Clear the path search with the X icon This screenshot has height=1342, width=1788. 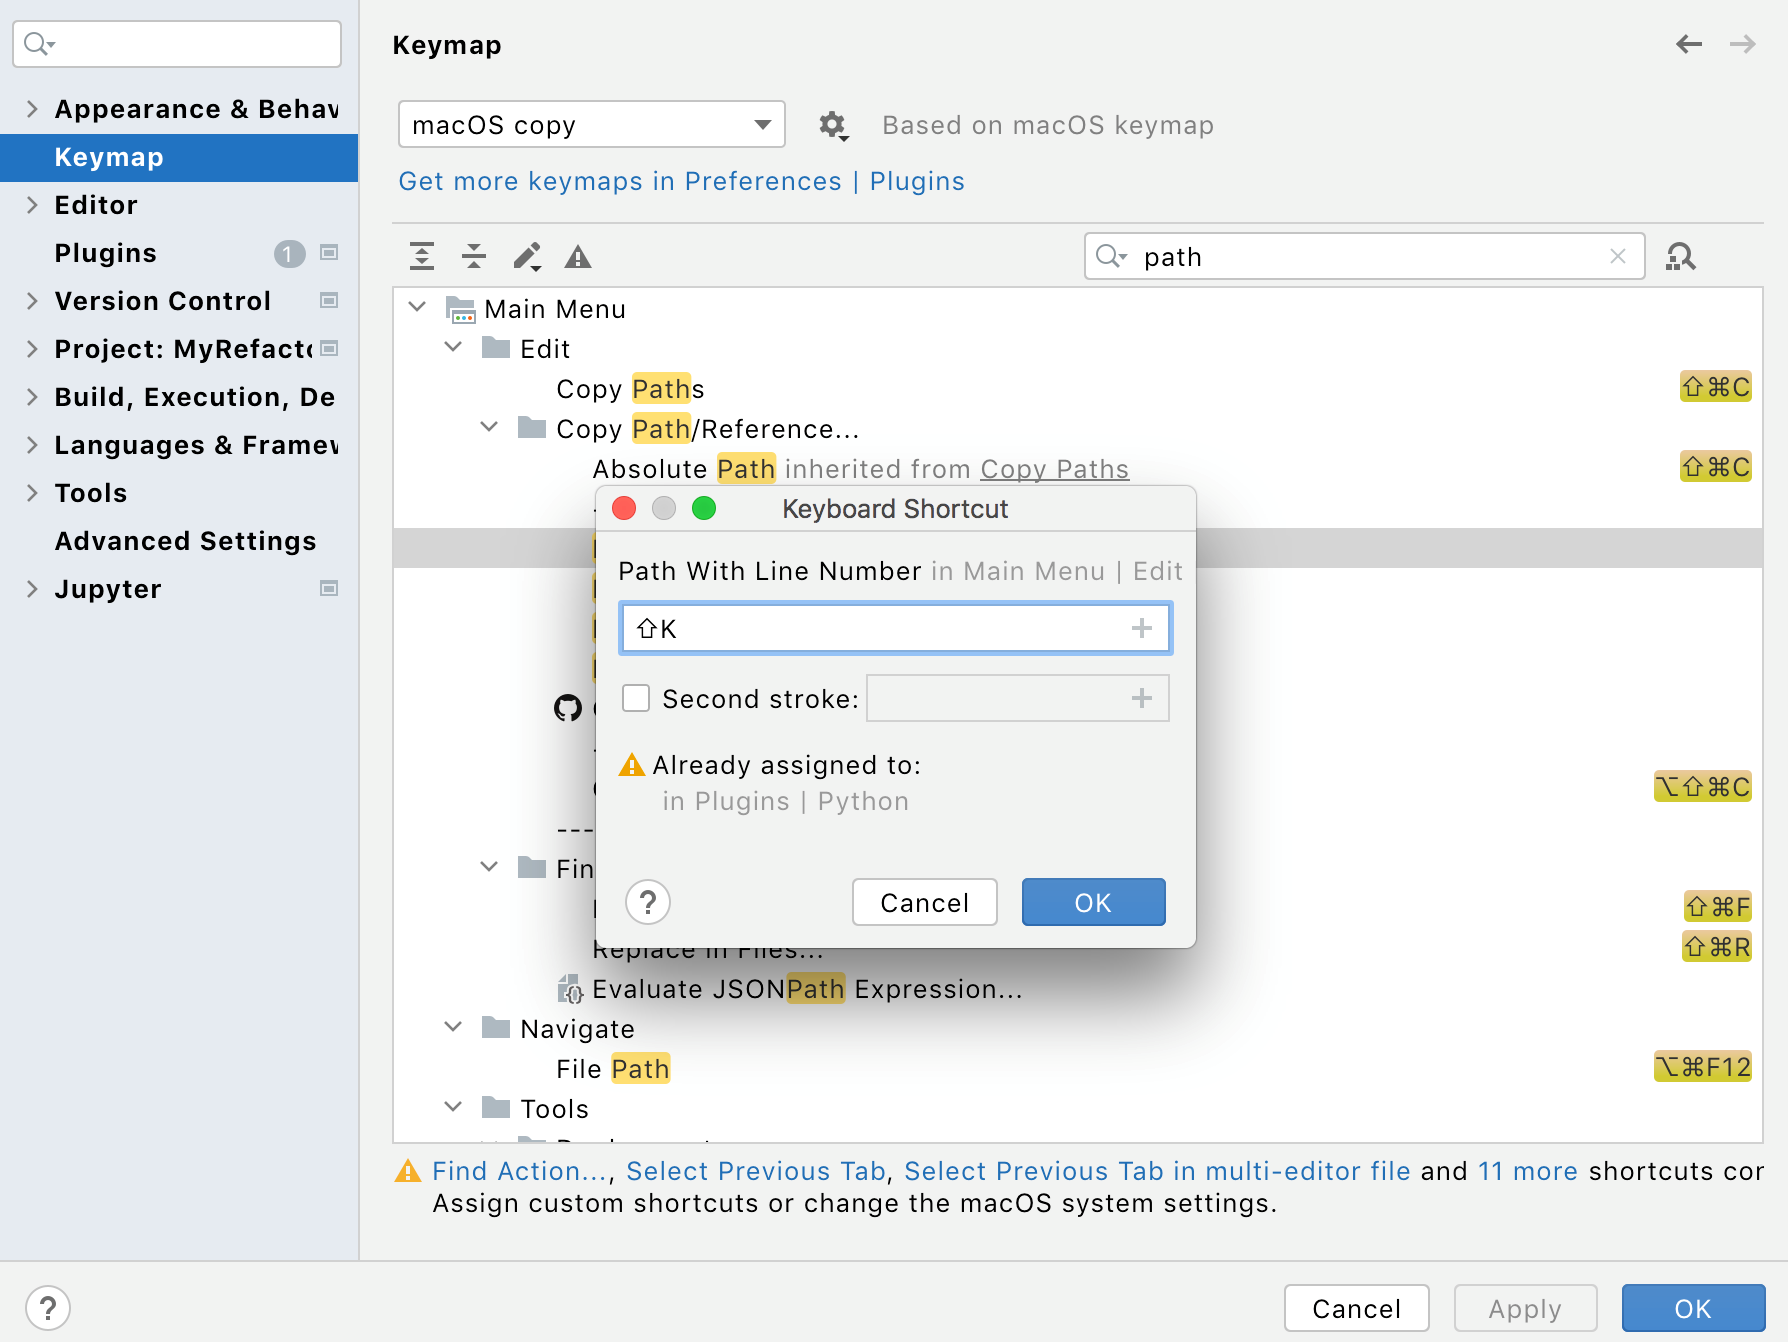(1617, 257)
